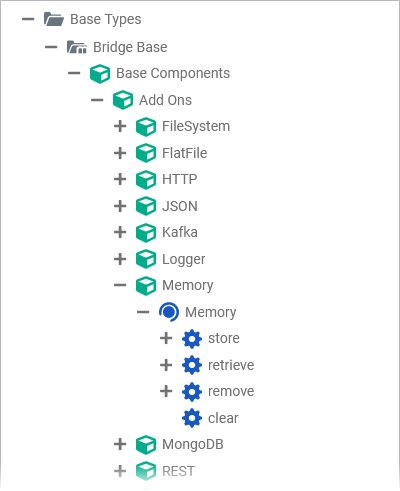The image size is (400, 491).
Task: Click the gear icon next to store
Action: (x=192, y=339)
